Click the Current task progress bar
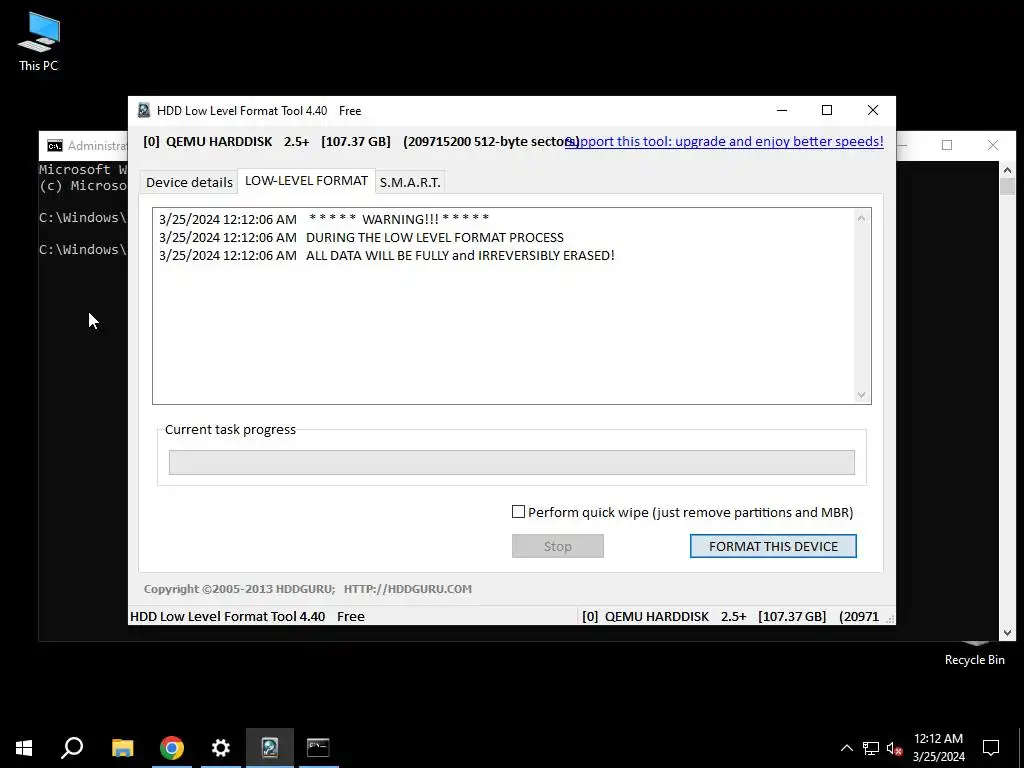 point(511,462)
